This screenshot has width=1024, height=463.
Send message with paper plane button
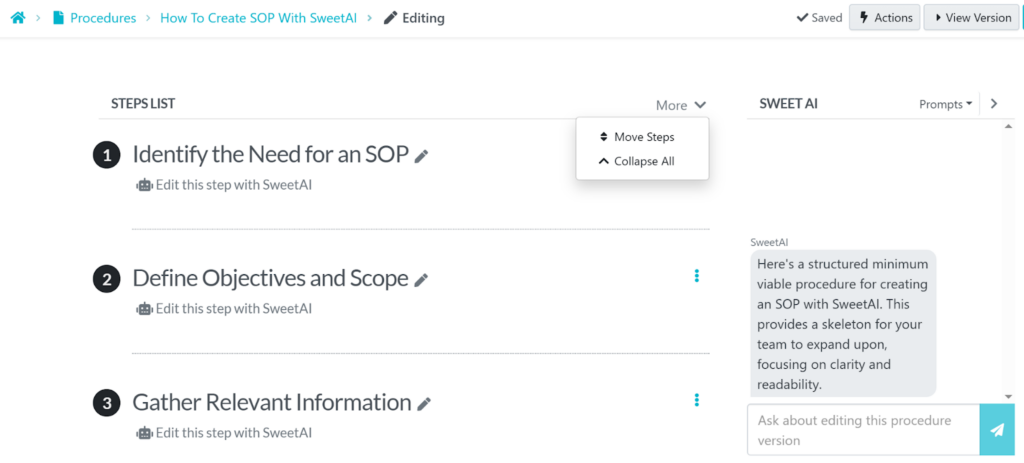tap(996, 430)
